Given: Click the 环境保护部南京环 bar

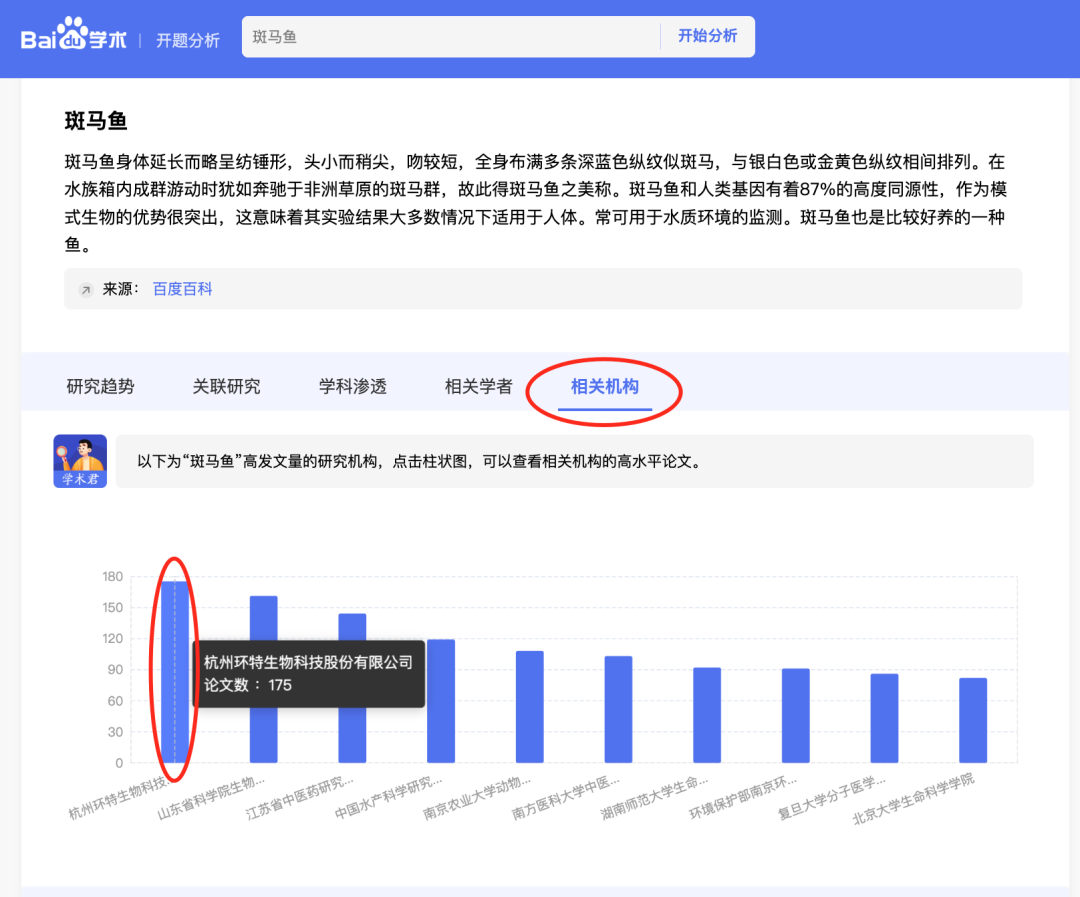Looking at the screenshot, I should click(796, 716).
